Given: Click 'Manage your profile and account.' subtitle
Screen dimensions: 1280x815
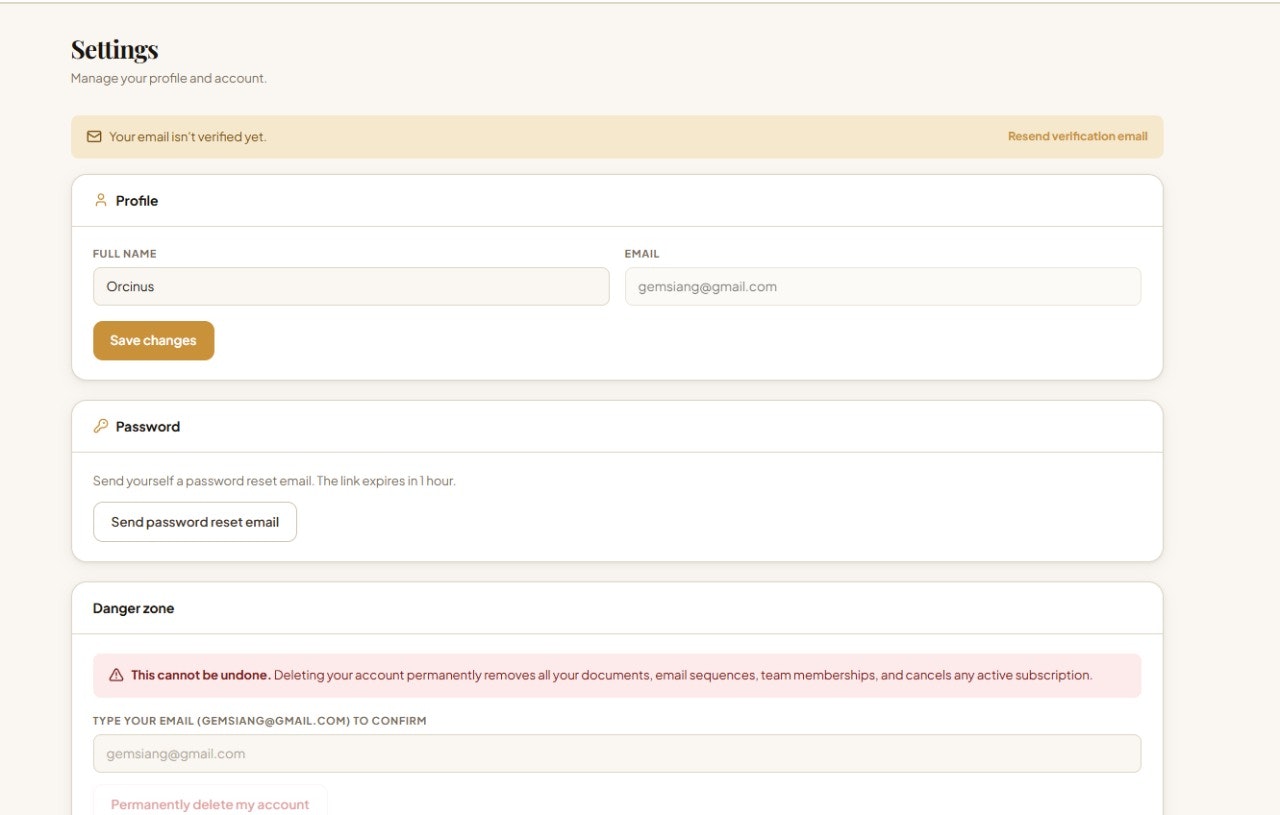Looking at the screenshot, I should tap(169, 78).
